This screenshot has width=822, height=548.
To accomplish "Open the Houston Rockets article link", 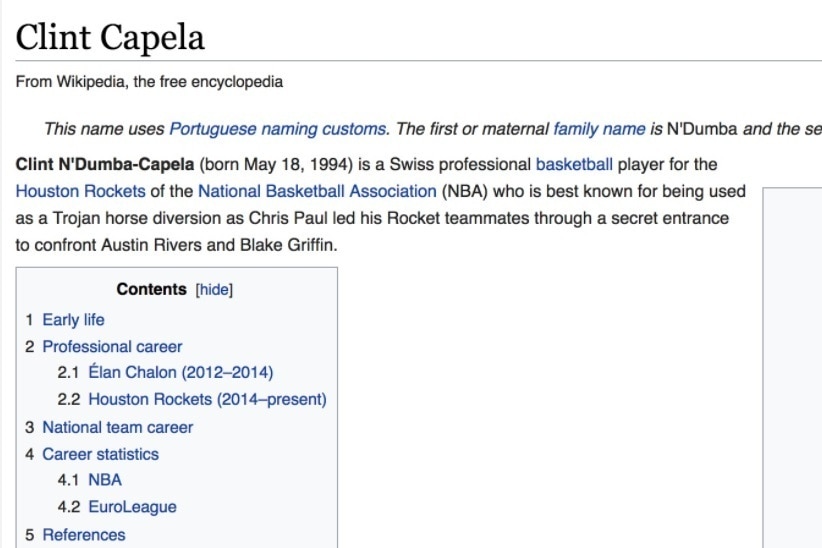I will [81, 191].
